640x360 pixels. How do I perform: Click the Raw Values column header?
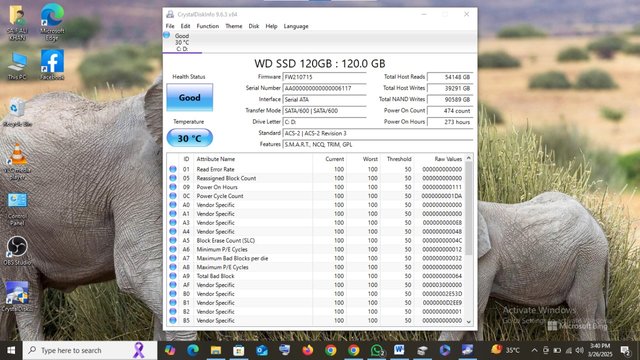click(x=439, y=159)
